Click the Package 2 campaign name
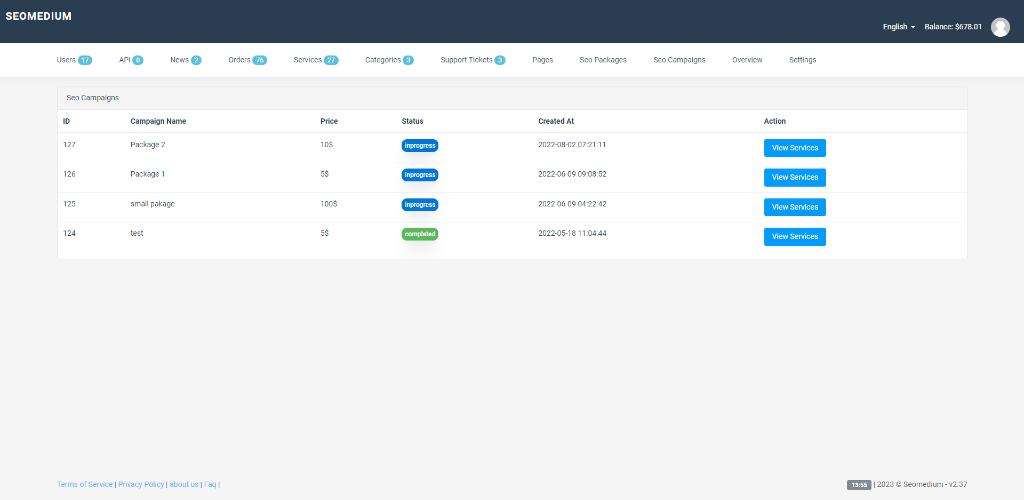Image resolution: width=1024 pixels, height=500 pixels. tap(148, 145)
